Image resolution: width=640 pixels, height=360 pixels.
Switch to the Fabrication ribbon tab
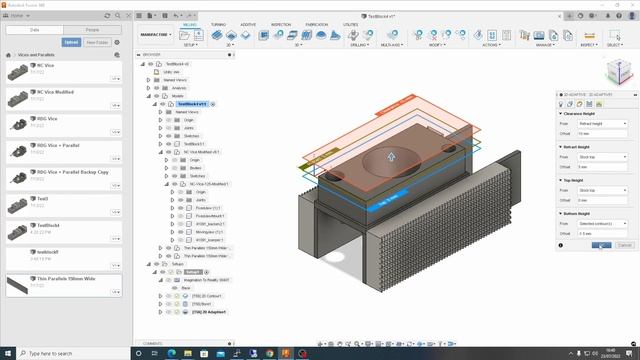317,25
